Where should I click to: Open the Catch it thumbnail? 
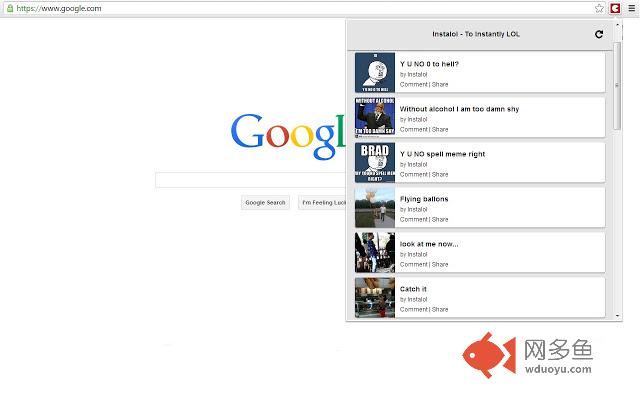coord(375,297)
